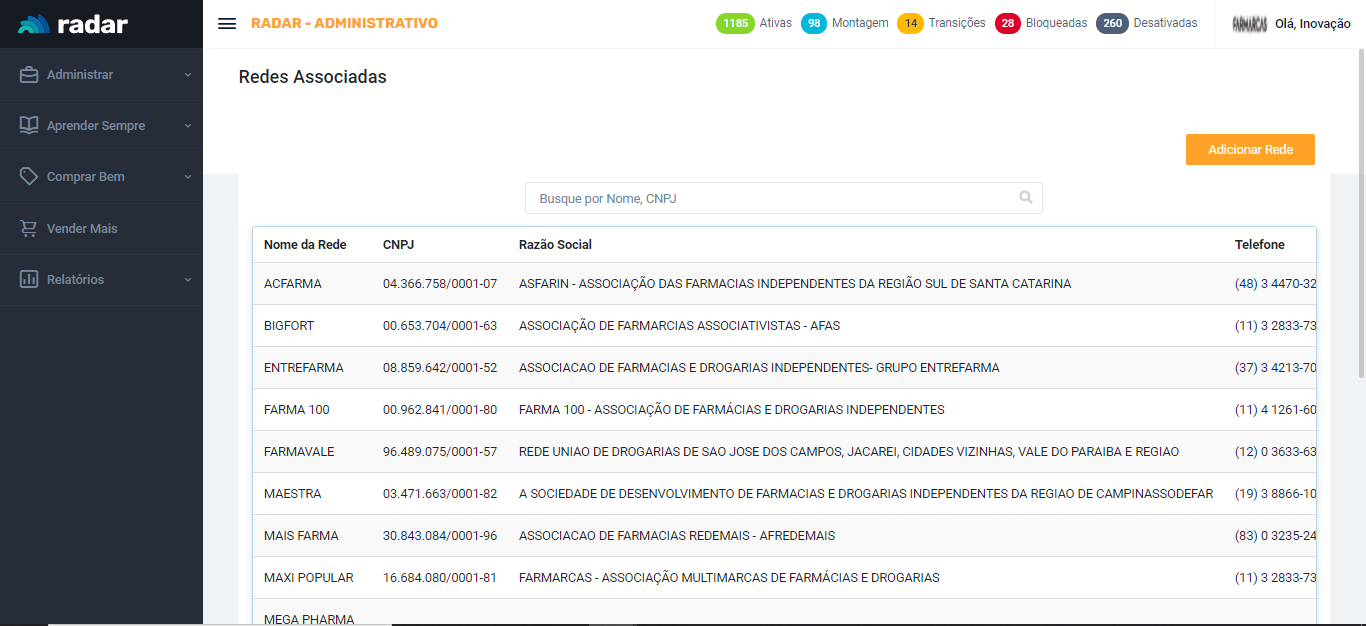Image resolution: width=1366 pixels, height=626 pixels.
Task: Click the search magnifier icon
Action: [1026, 198]
